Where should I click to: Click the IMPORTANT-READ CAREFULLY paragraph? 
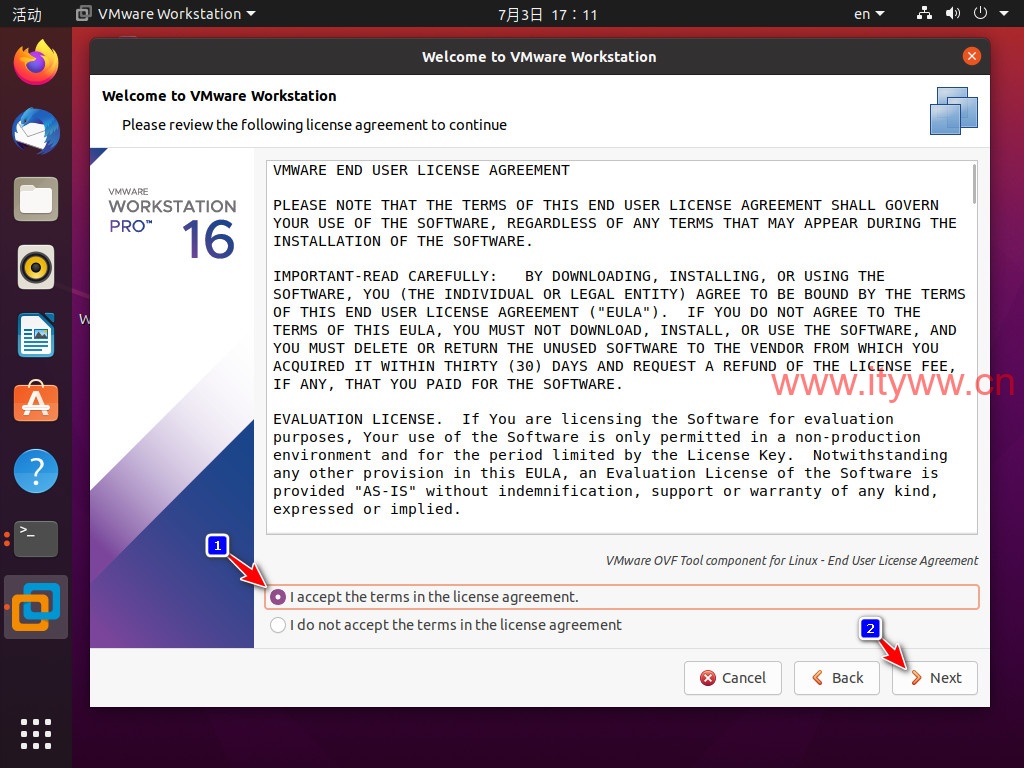tap(619, 330)
